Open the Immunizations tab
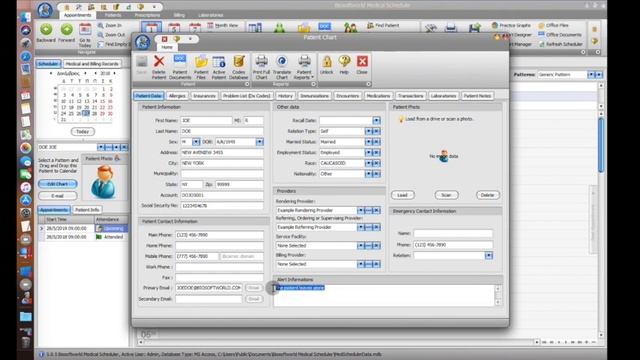640x360 pixels. pyautogui.click(x=314, y=96)
